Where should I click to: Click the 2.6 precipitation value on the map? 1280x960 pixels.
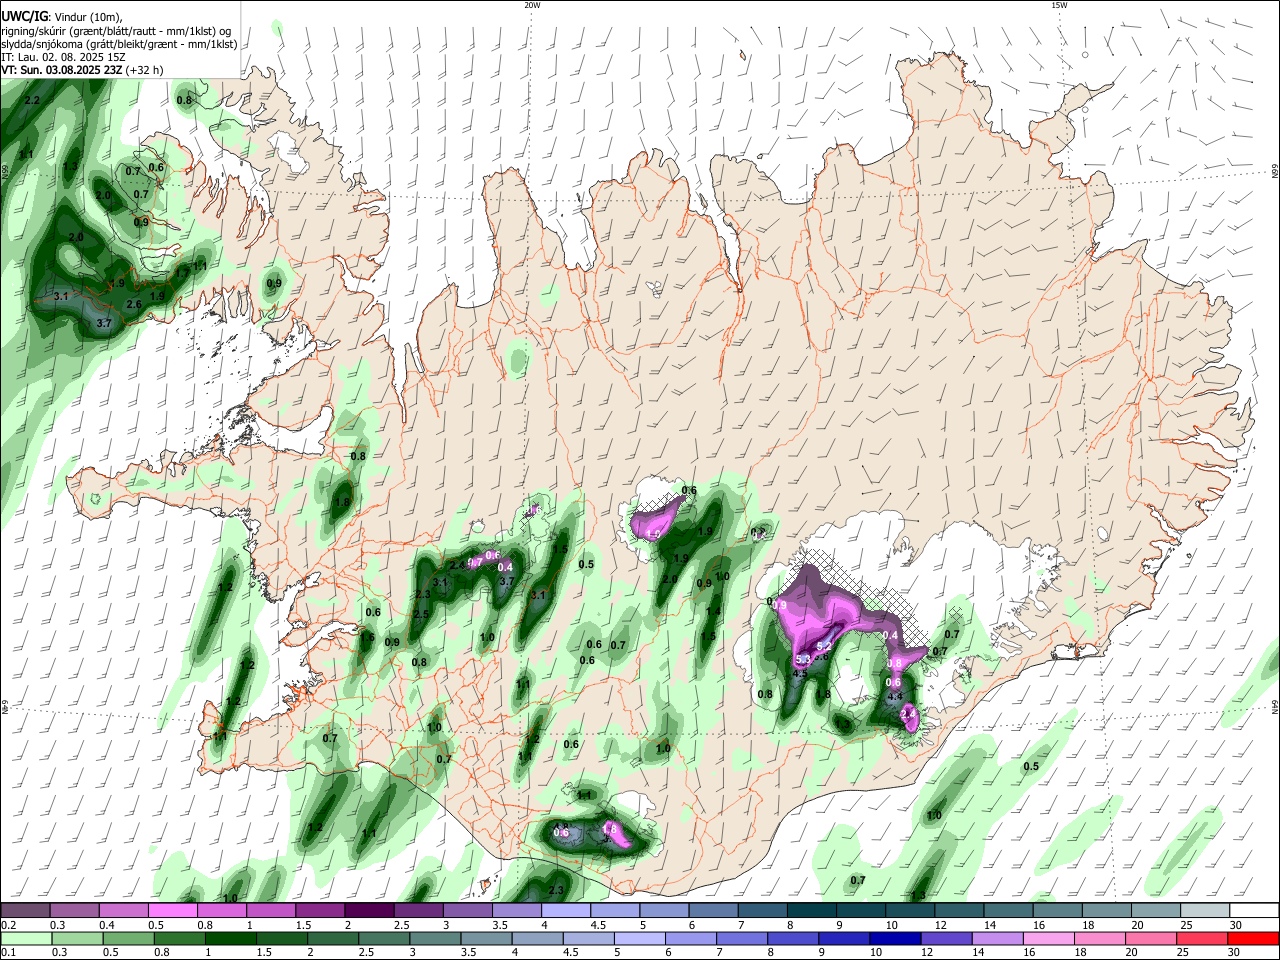(x=133, y=304)
